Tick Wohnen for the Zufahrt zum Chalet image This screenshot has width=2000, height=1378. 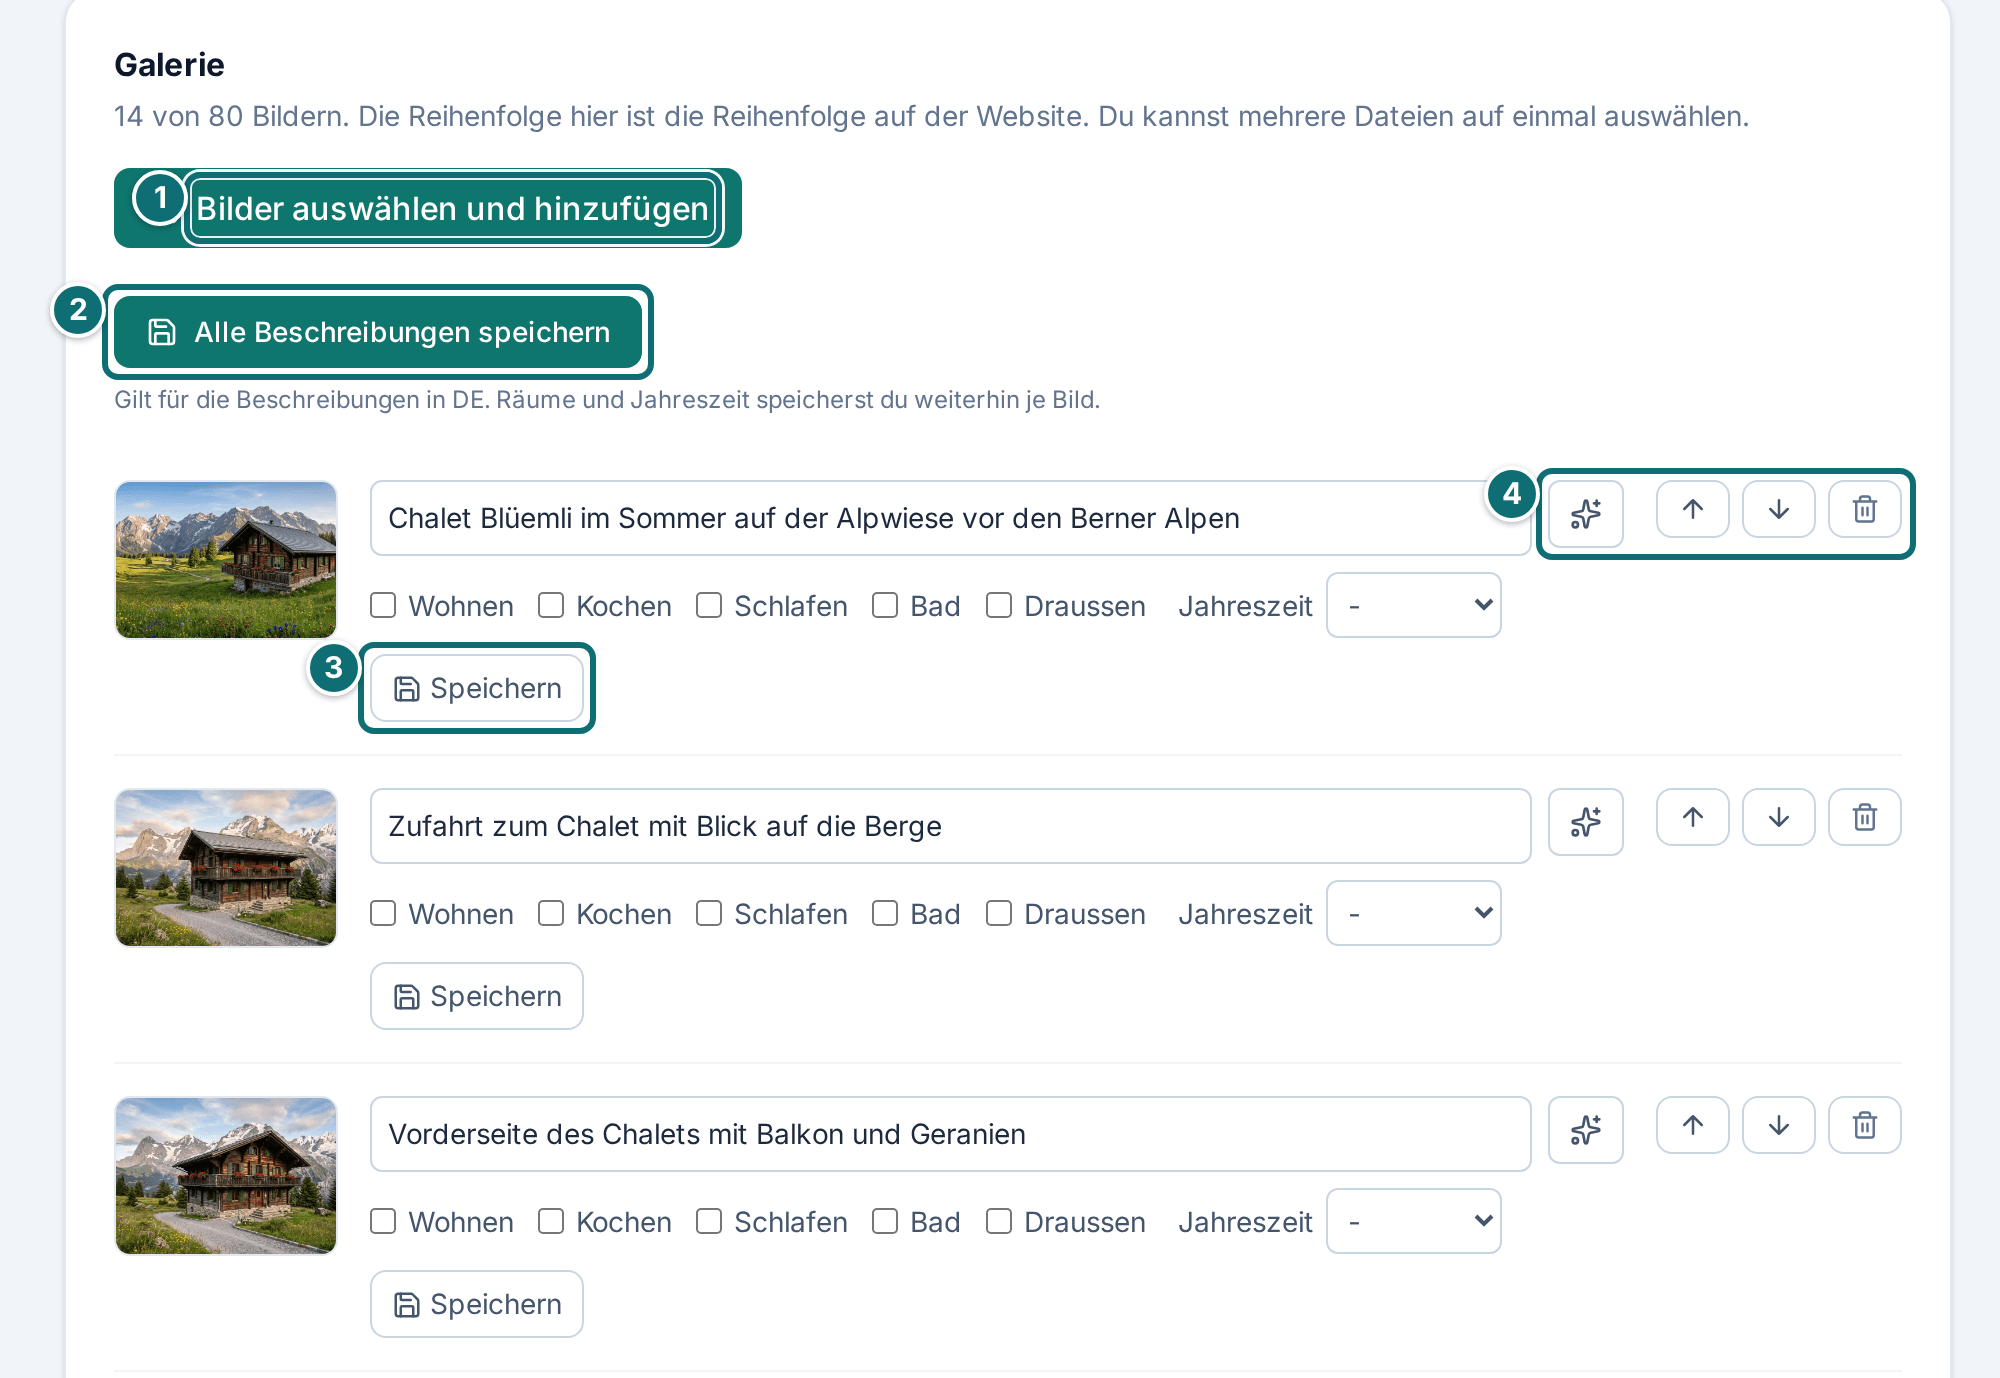click(383, 913)
